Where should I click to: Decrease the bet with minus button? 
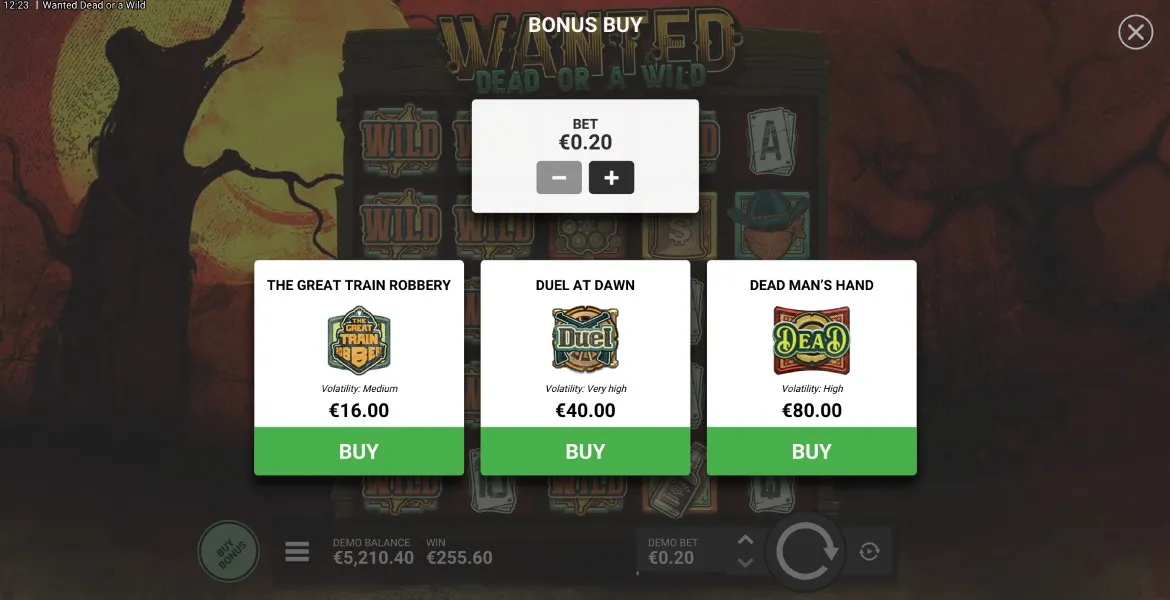coord(559,178)
